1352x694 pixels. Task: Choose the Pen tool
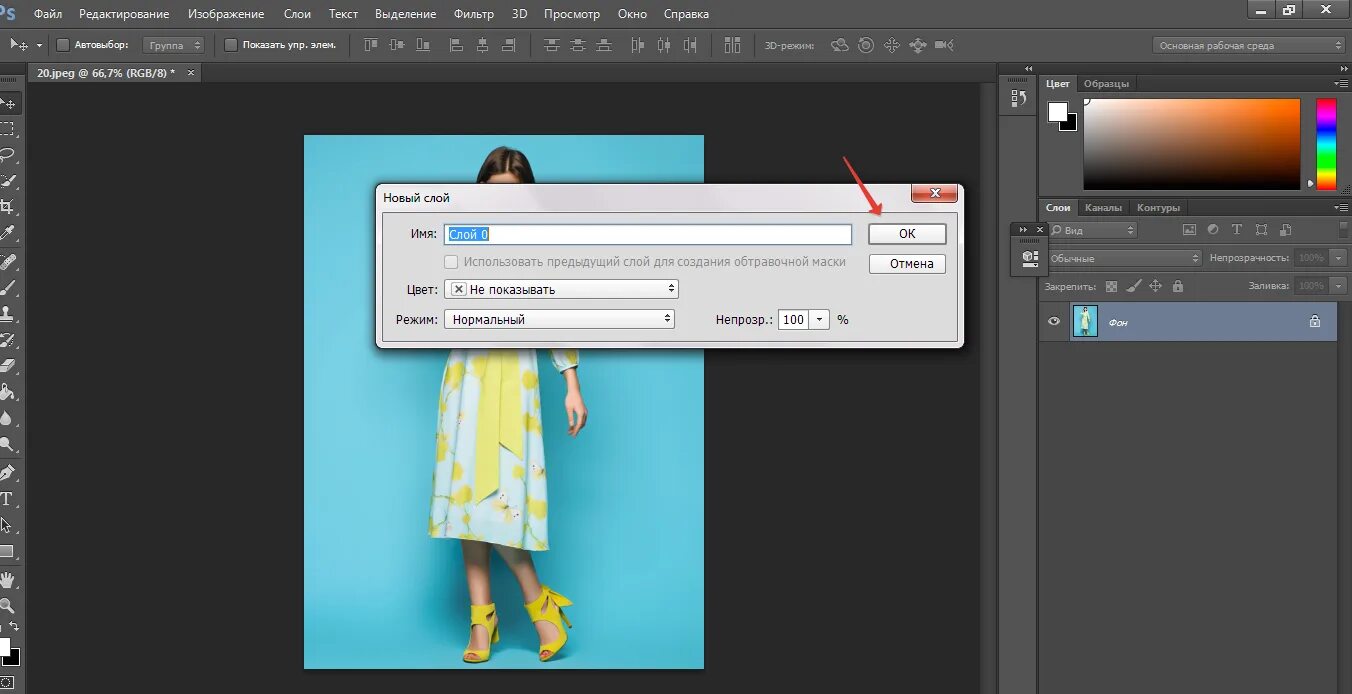pos(7,472)
